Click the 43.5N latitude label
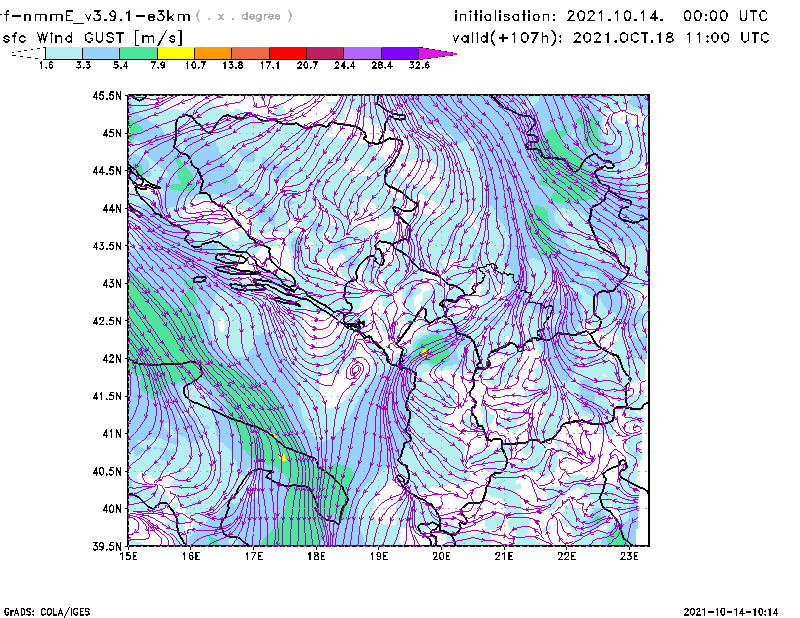 pos(107,246)
